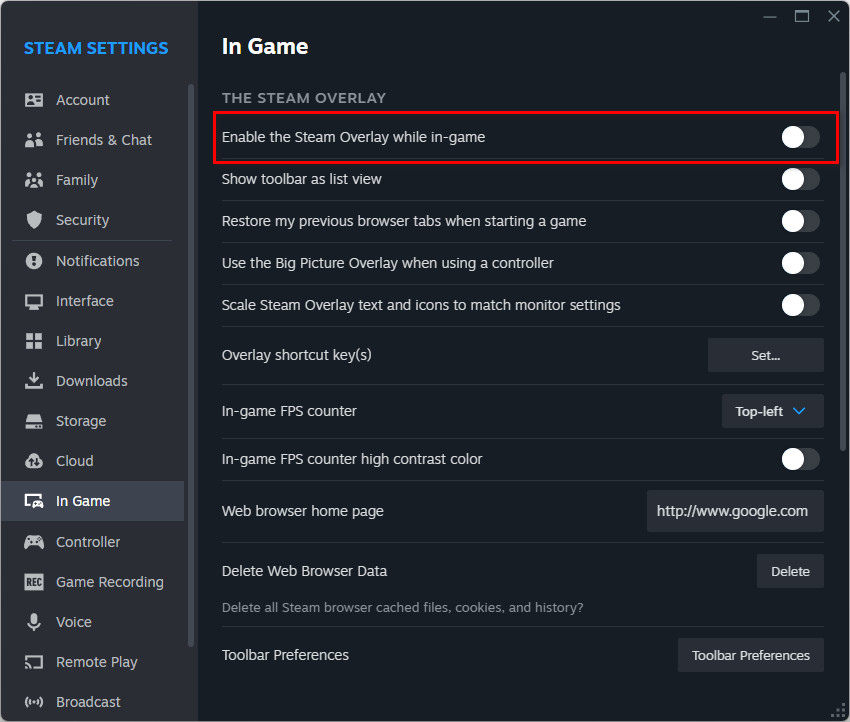This screenshot has width=850, height=722.
Task: Click the Account icon in sidebar
Action: tap(34, 100)
